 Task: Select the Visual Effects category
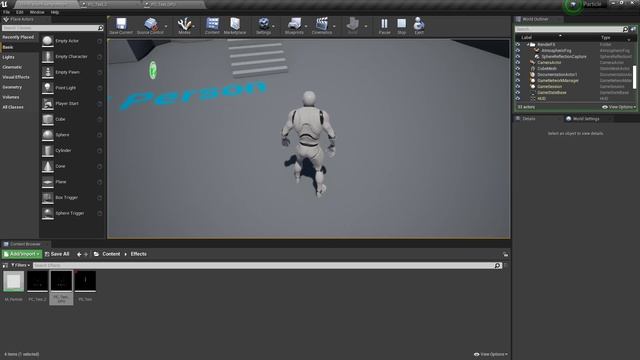click(16, 77)
